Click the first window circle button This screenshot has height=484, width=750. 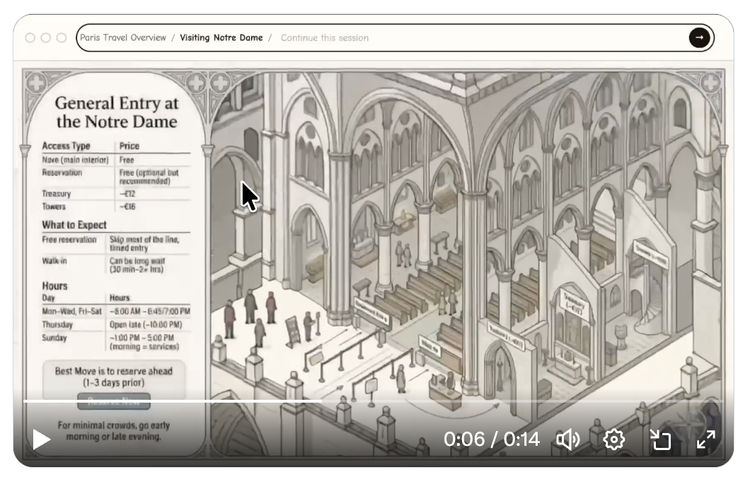30,38
